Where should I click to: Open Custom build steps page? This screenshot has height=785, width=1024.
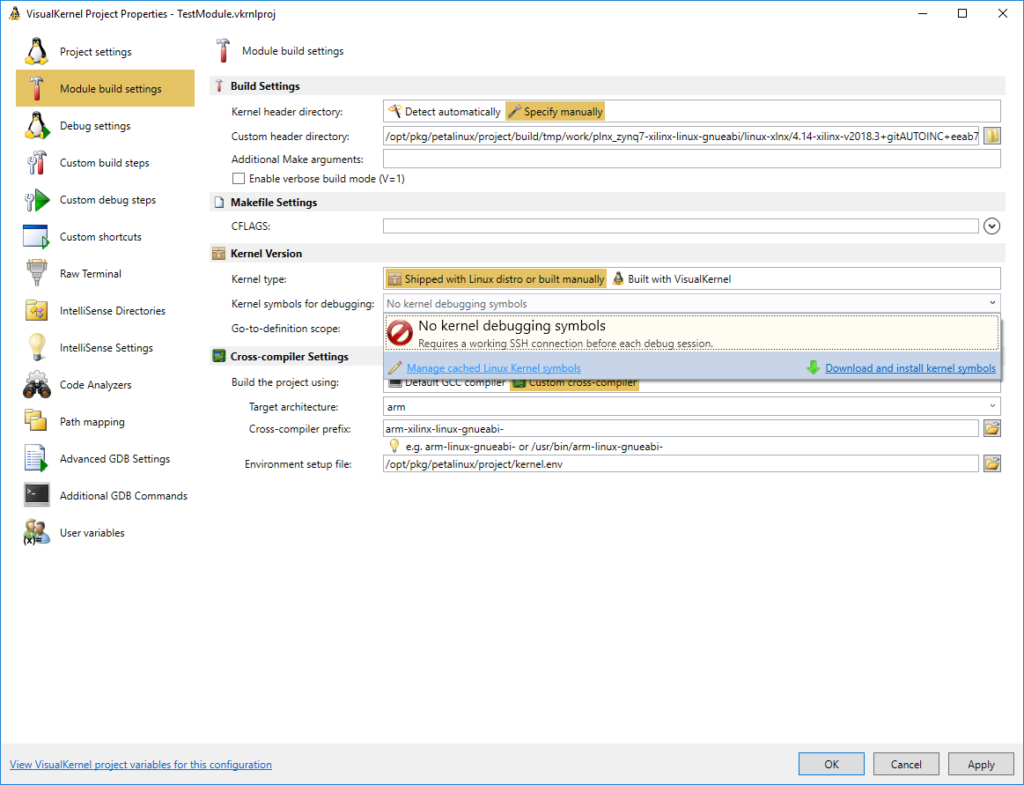pyautogui.click(x=105, y=163)
